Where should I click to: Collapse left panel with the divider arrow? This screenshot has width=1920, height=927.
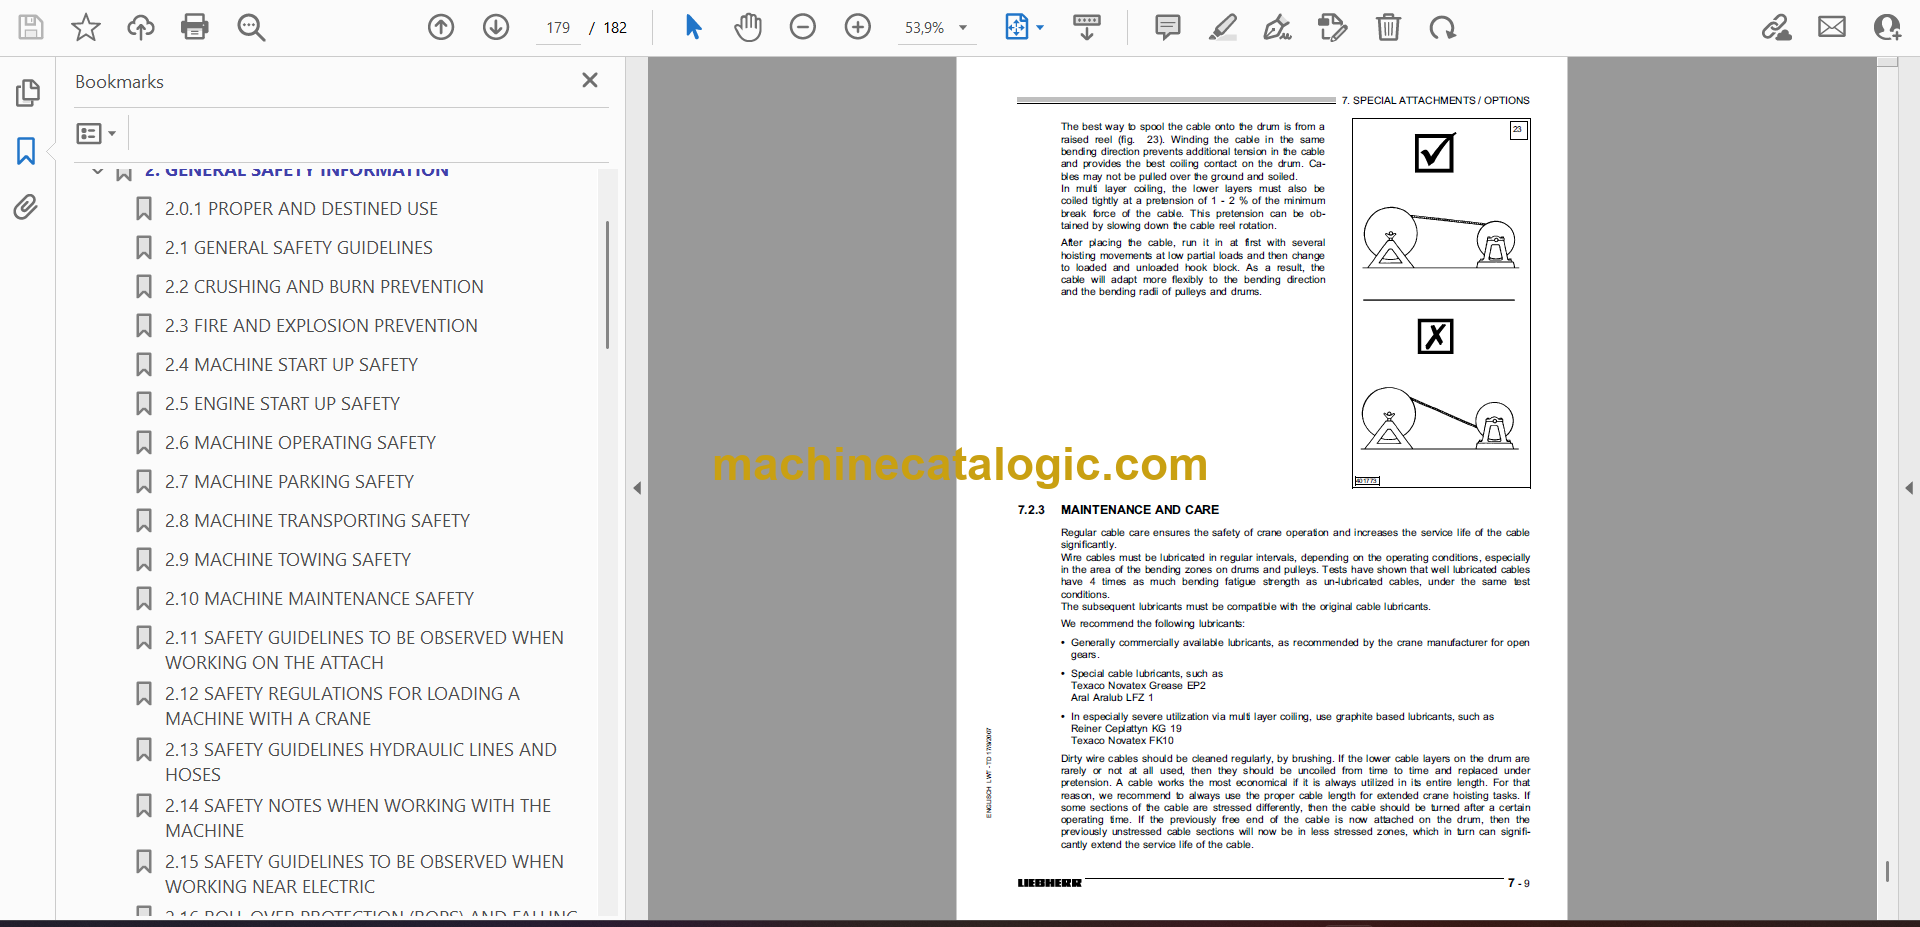[637, 488]
